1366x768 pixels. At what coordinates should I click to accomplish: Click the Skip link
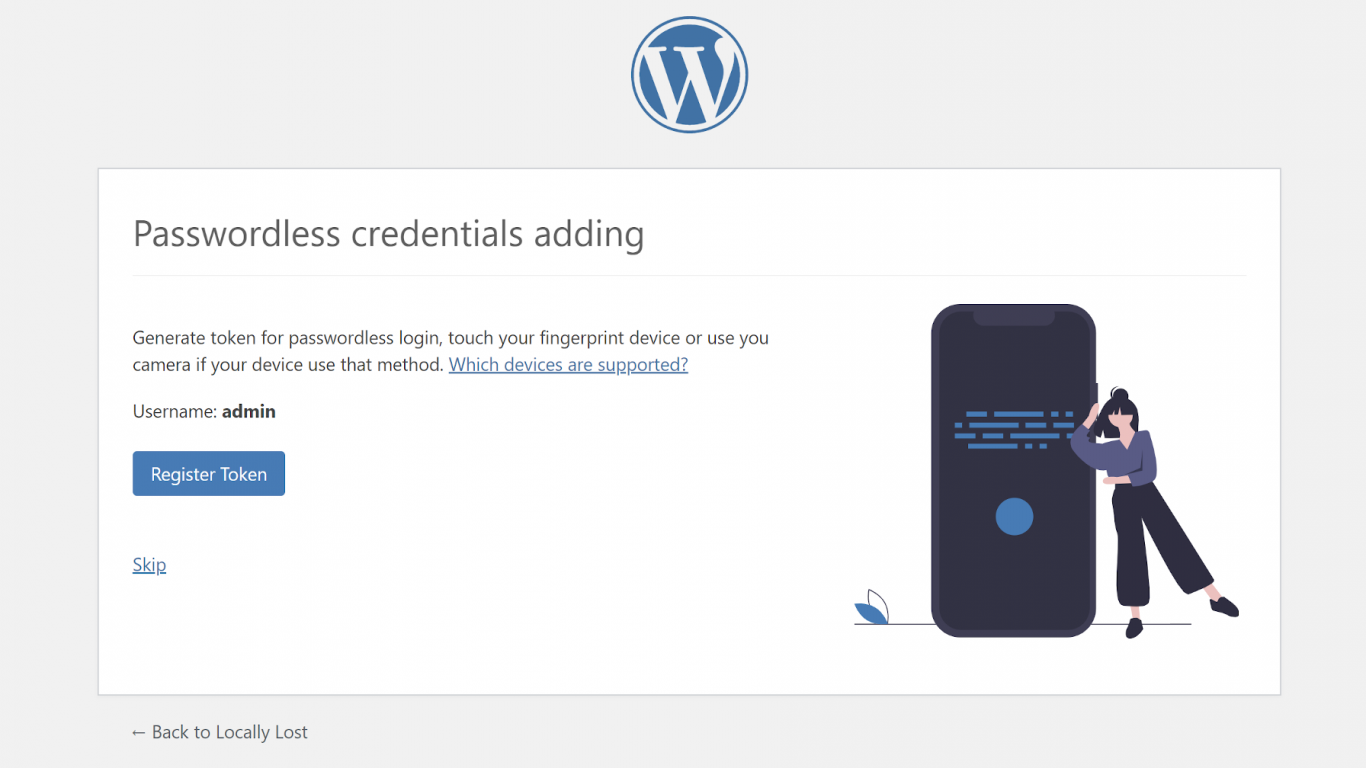[x=149, y=564]
